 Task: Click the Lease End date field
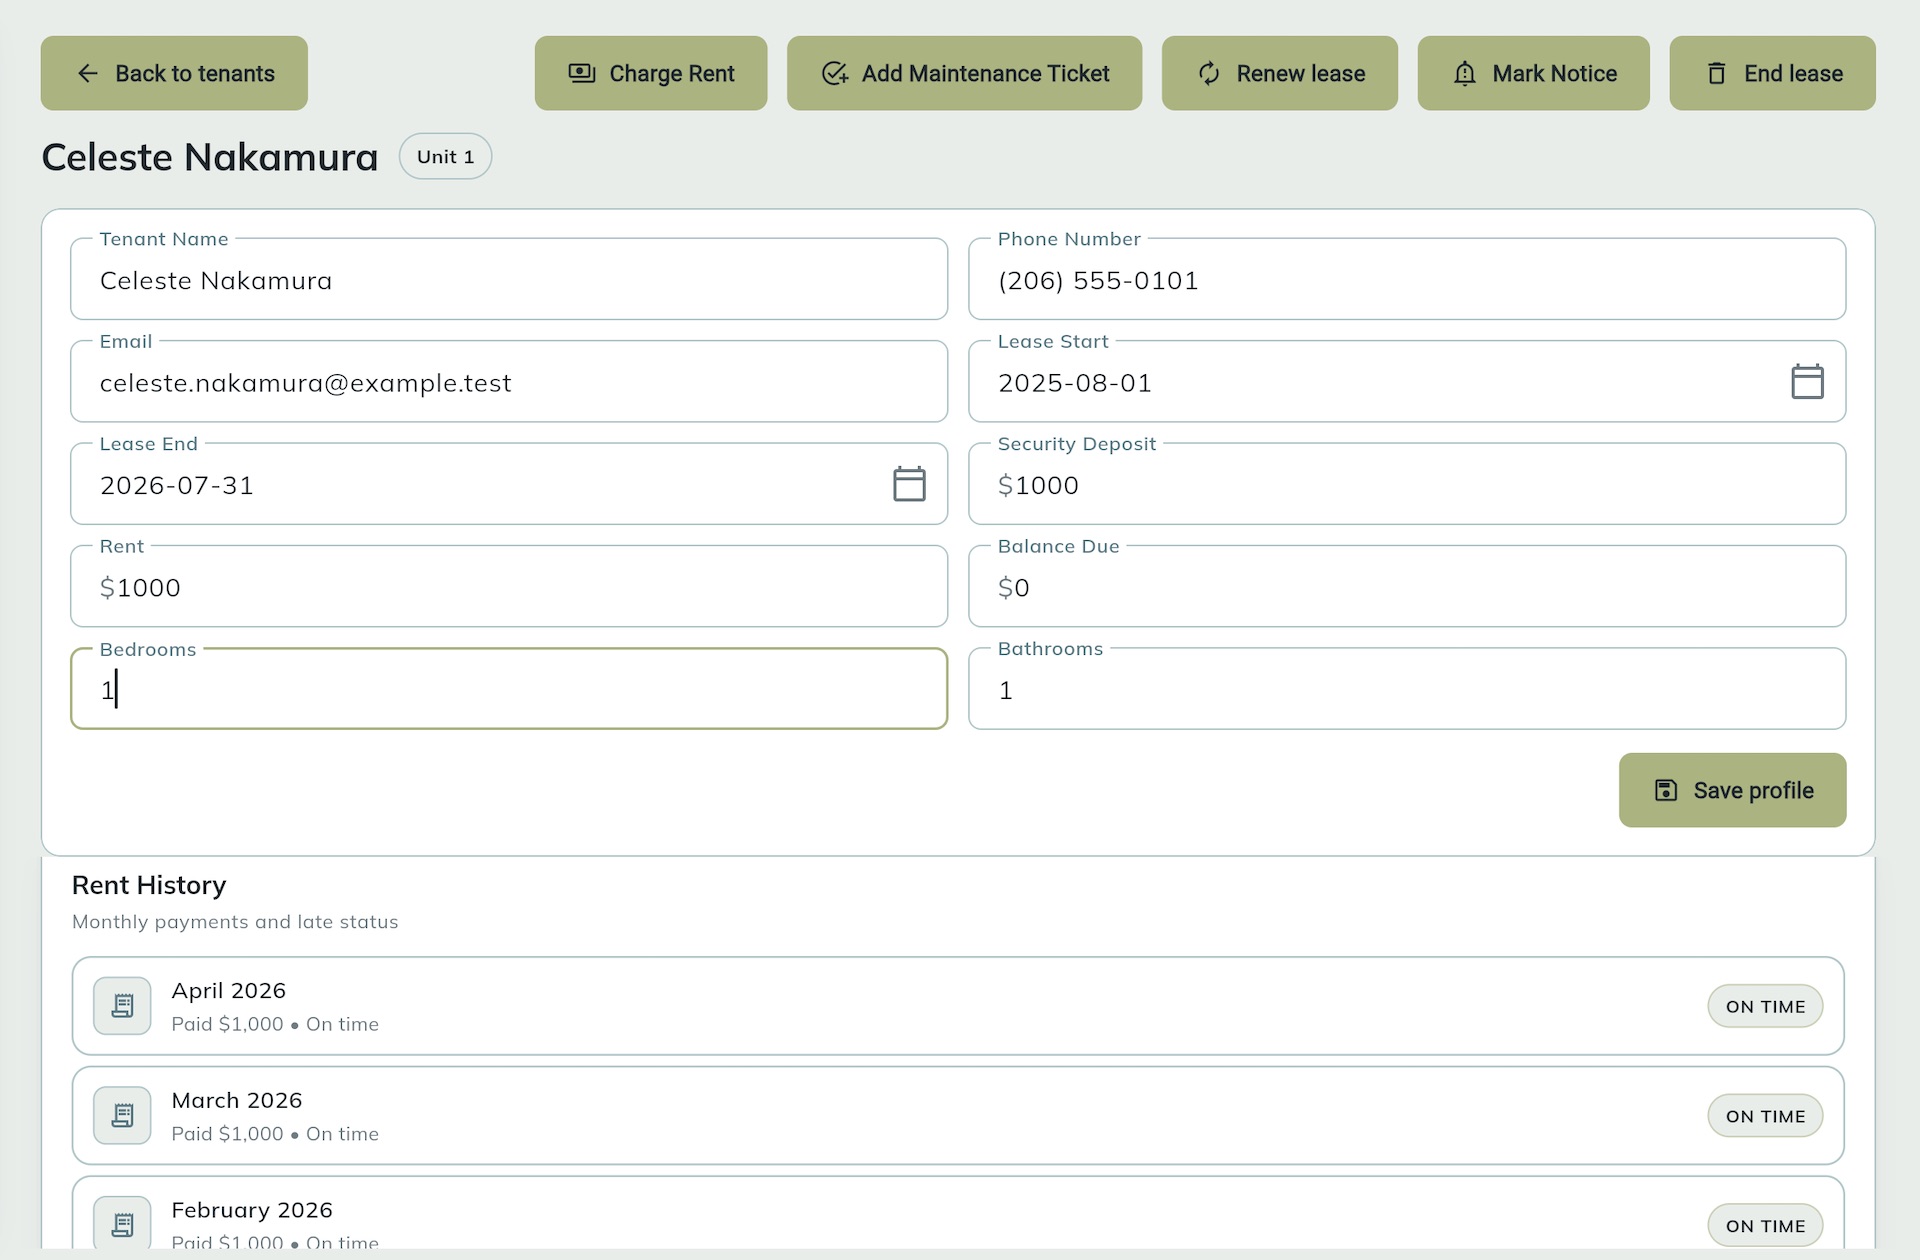click(x=509, y=484)
